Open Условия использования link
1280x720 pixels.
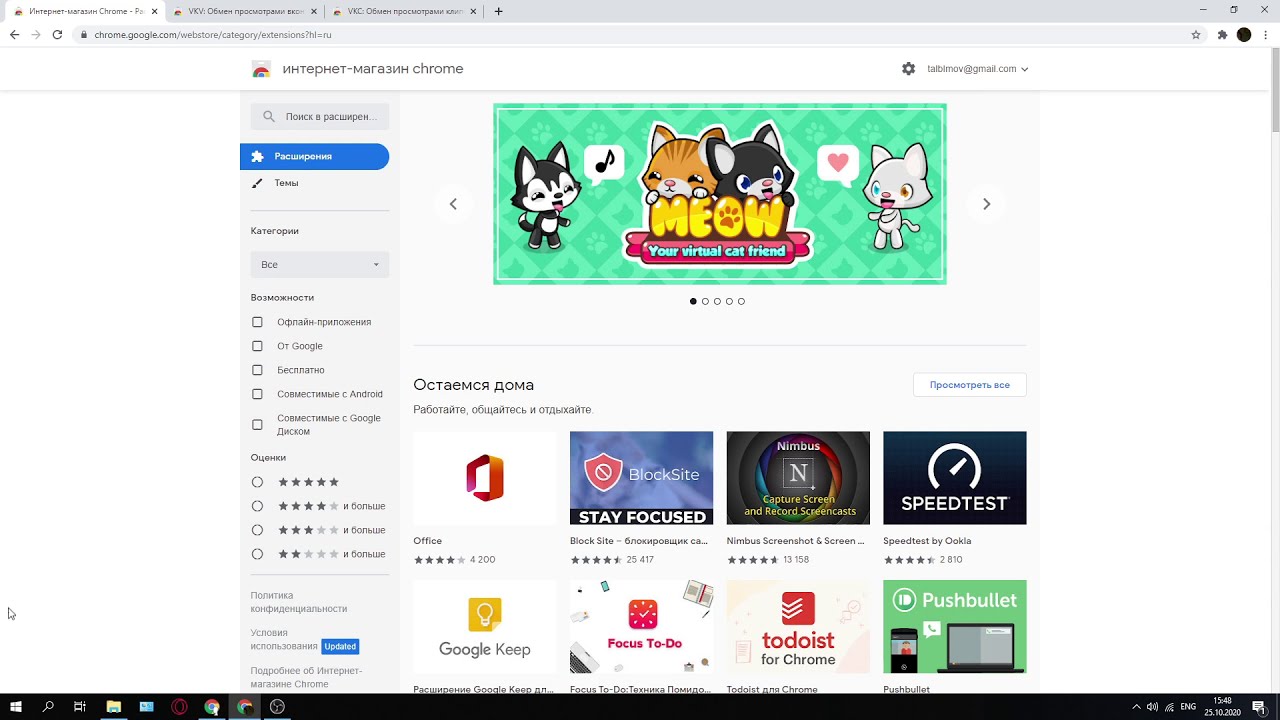point(284,640)
